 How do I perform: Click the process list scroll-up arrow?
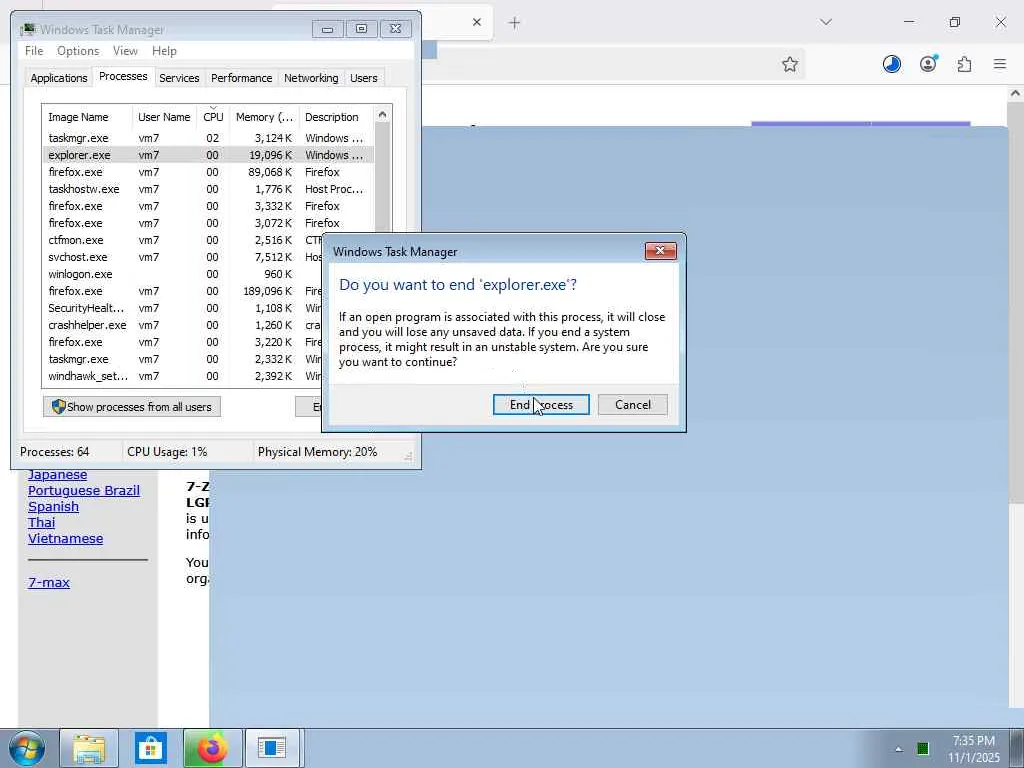(382, 114)
